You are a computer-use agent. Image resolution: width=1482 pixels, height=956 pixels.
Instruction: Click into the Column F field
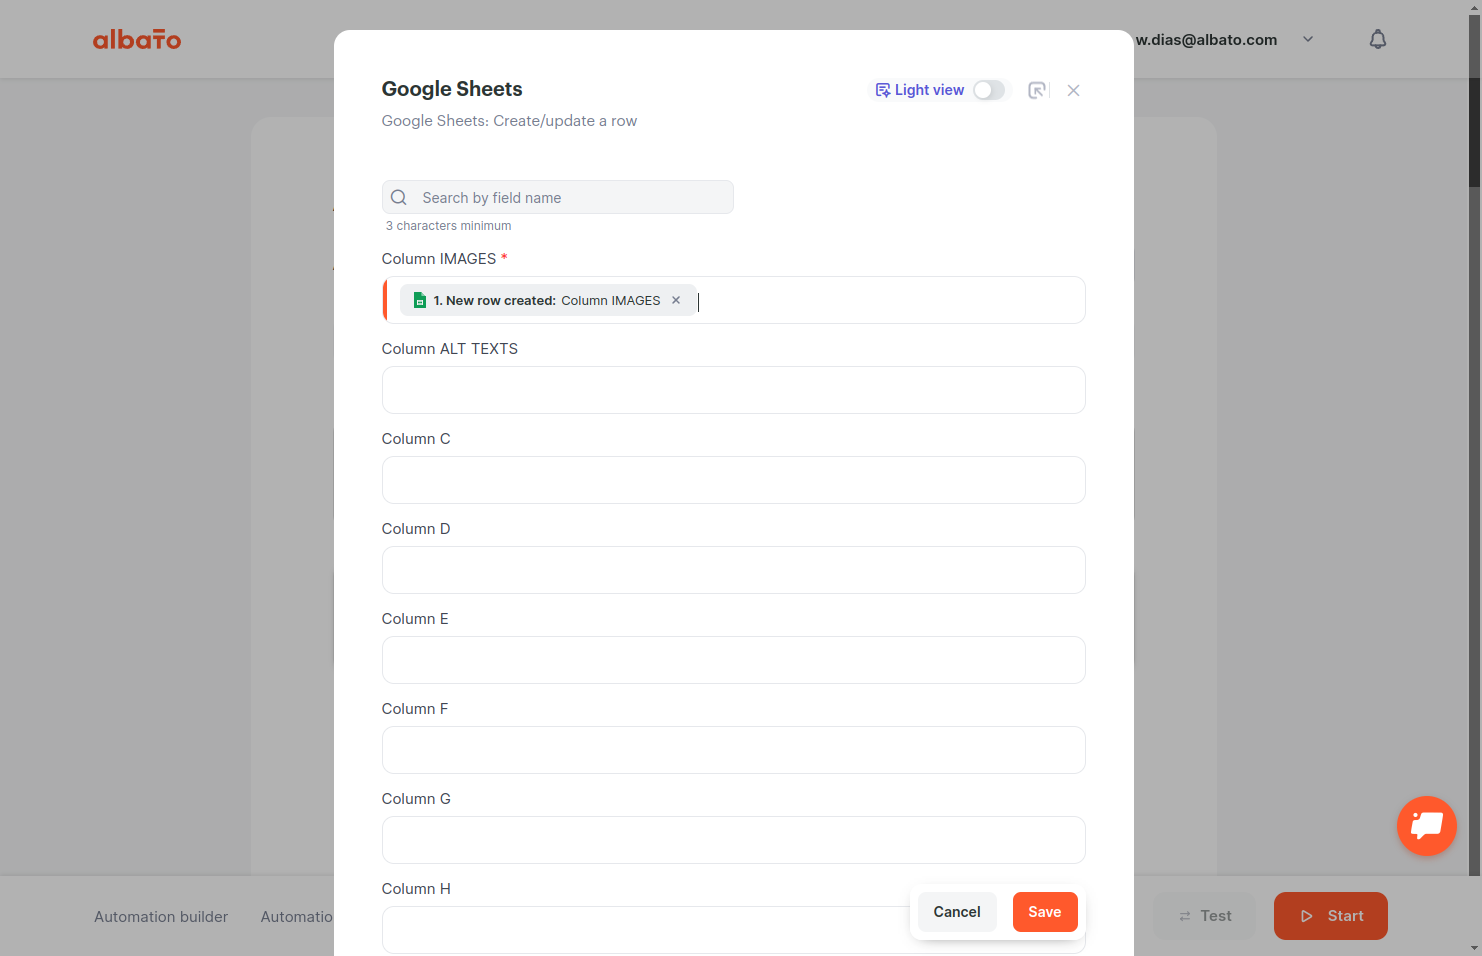[733, 750]
